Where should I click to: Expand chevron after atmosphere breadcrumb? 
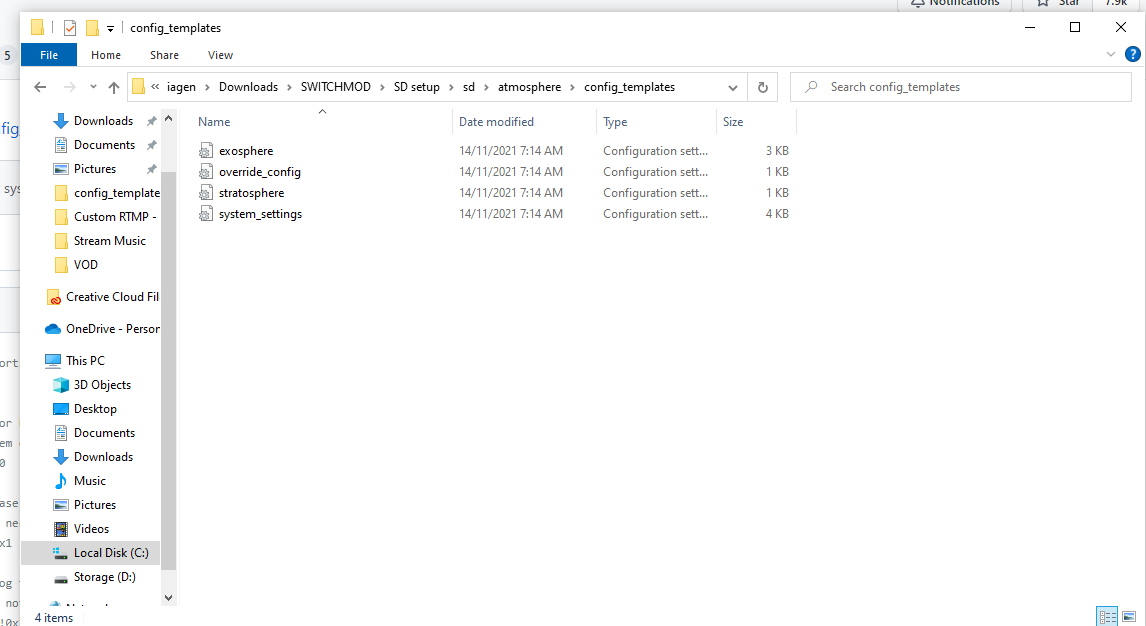pos(572,88)
